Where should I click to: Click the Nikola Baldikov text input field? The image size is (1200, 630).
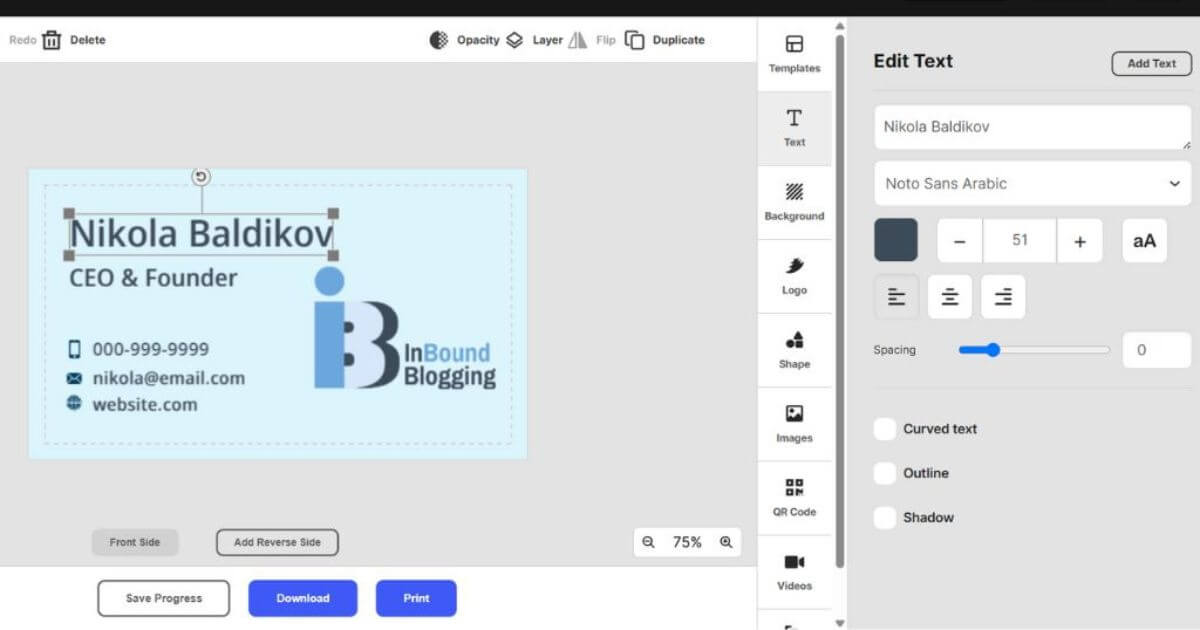tap(1033, 128)
